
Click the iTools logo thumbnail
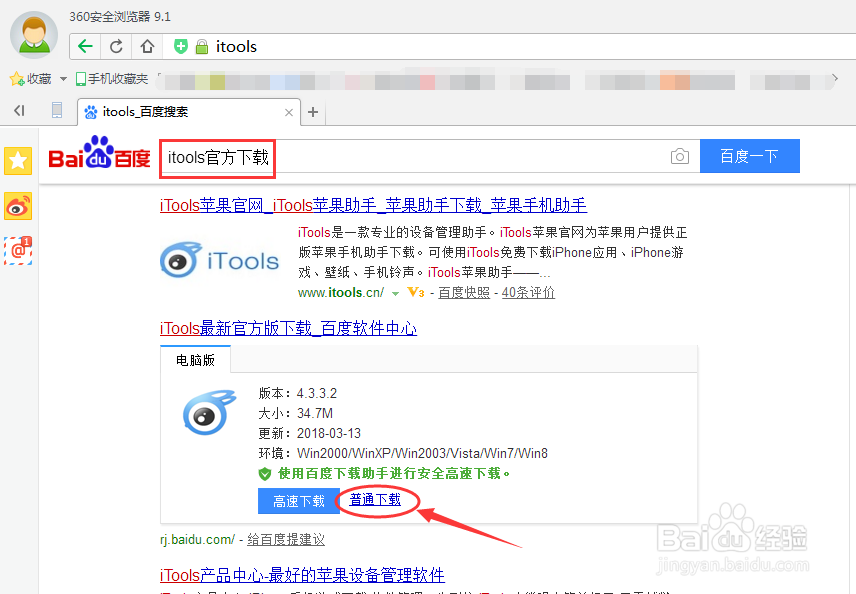point(219,260)
